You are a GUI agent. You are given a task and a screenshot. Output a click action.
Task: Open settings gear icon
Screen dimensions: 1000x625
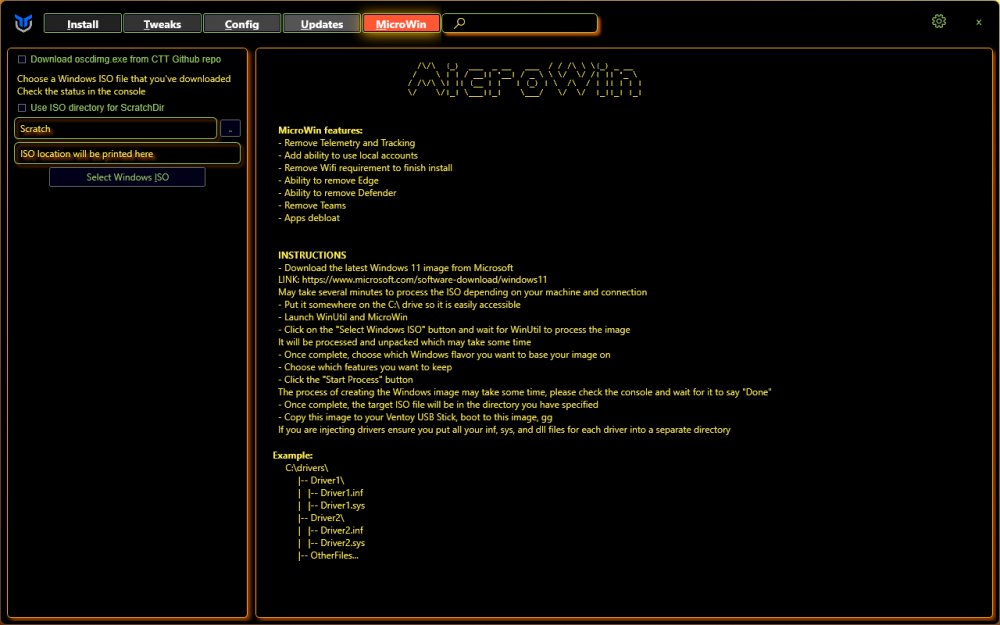click(939, 21)
